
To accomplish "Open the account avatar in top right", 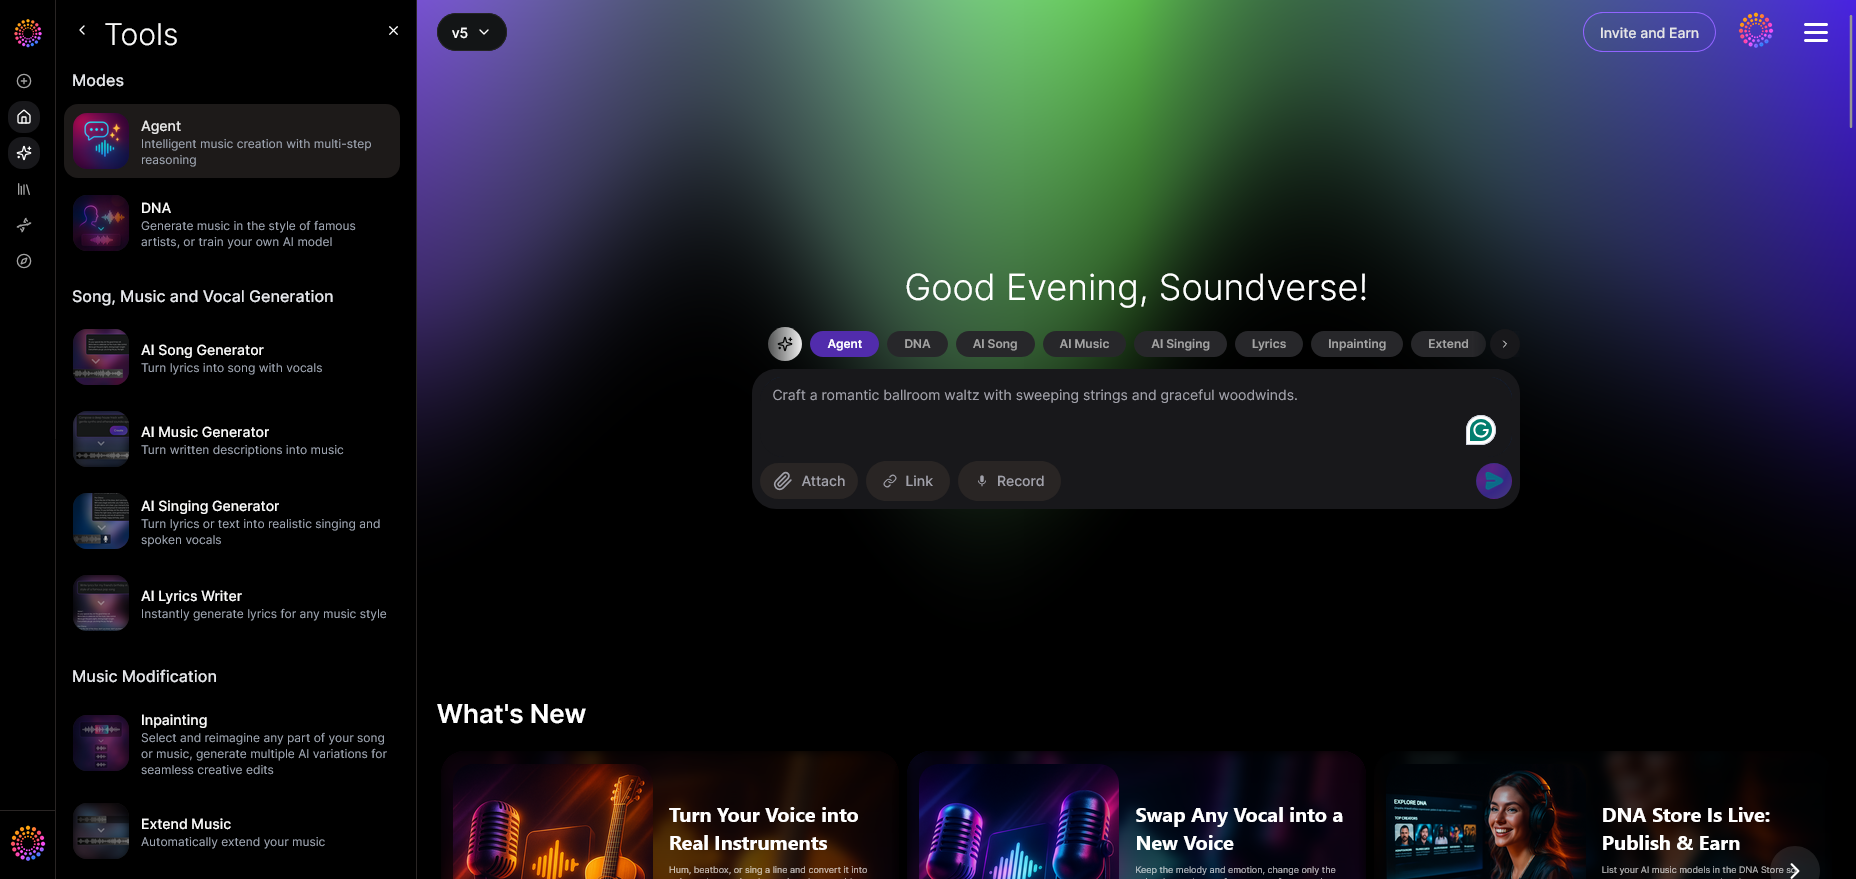I will click(1756, 31).
